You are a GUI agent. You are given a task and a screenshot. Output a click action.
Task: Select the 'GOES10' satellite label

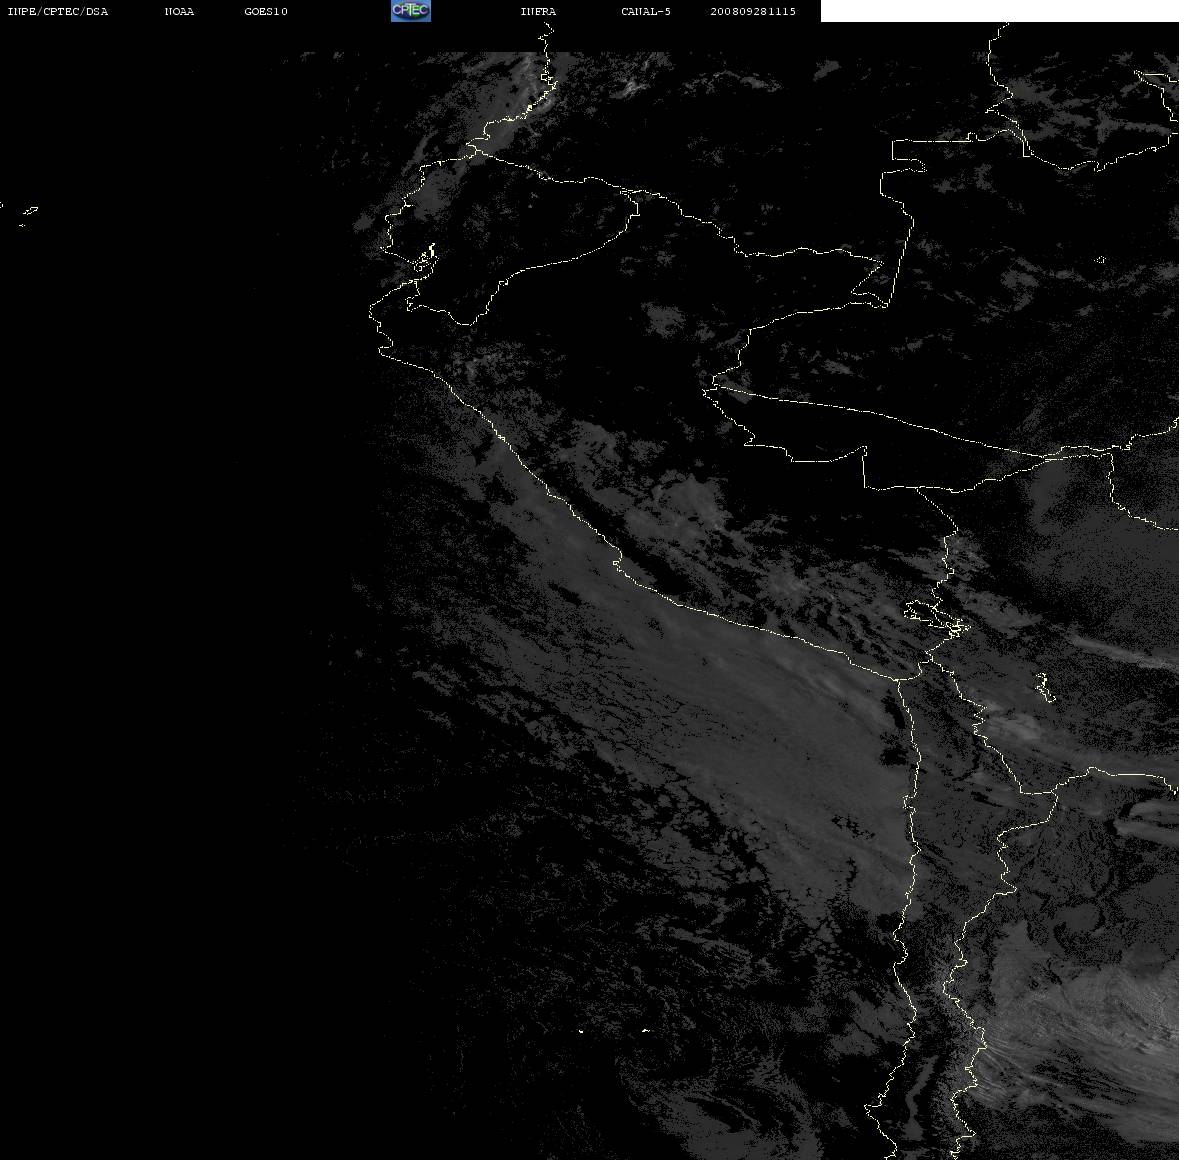[266, 11]
